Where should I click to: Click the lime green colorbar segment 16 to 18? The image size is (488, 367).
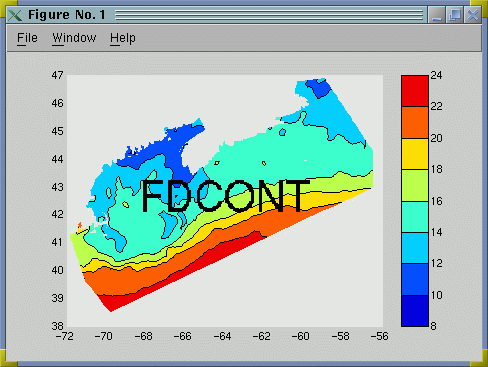pyautogui.click(x=415, y=185)
